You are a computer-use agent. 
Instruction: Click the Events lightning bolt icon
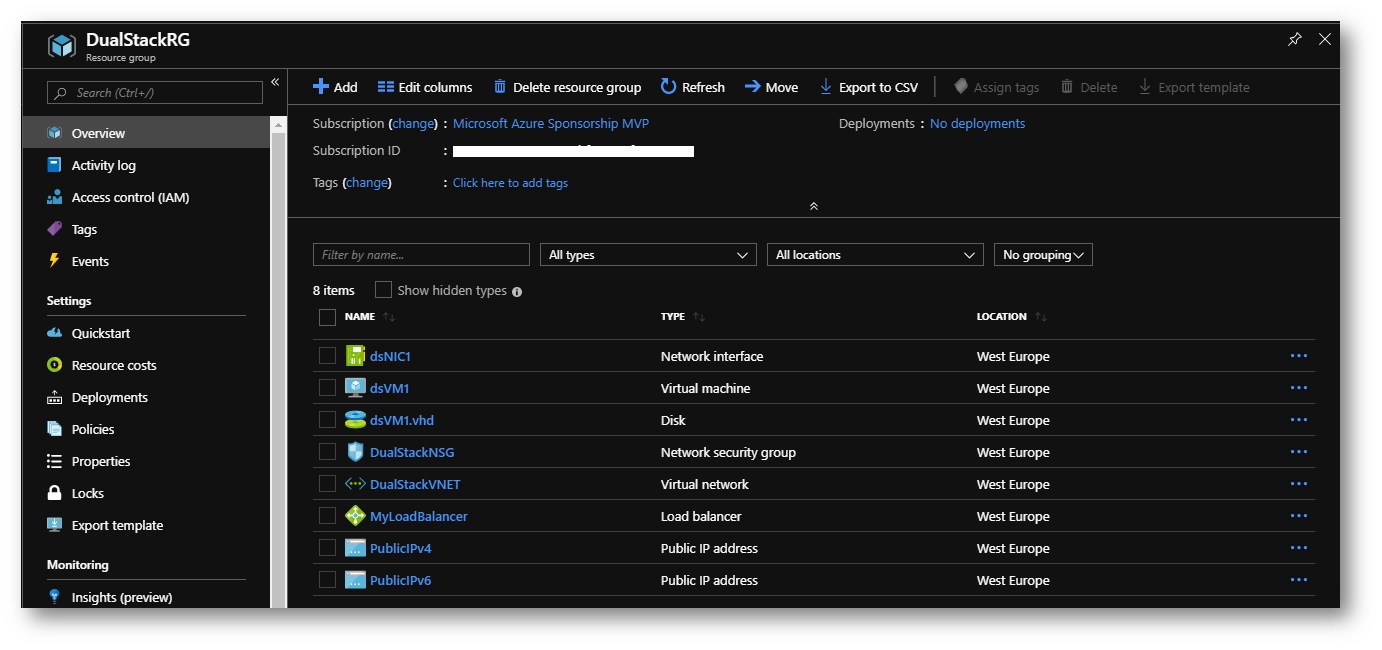(x=55, y=261)
